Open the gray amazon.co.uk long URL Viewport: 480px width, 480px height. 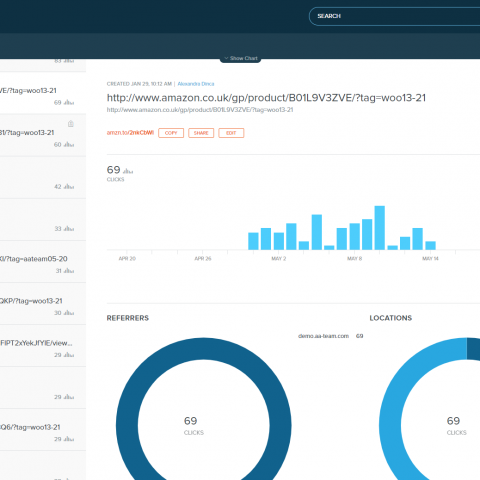pyautogui.click(x=200, y=110)
